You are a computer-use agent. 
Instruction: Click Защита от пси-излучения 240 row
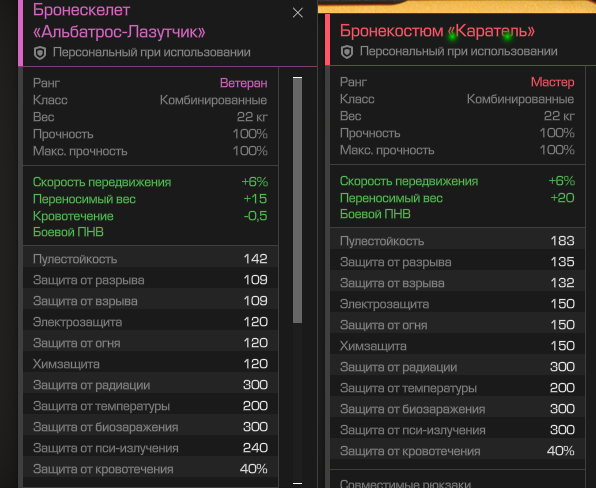tap(151, 448)
